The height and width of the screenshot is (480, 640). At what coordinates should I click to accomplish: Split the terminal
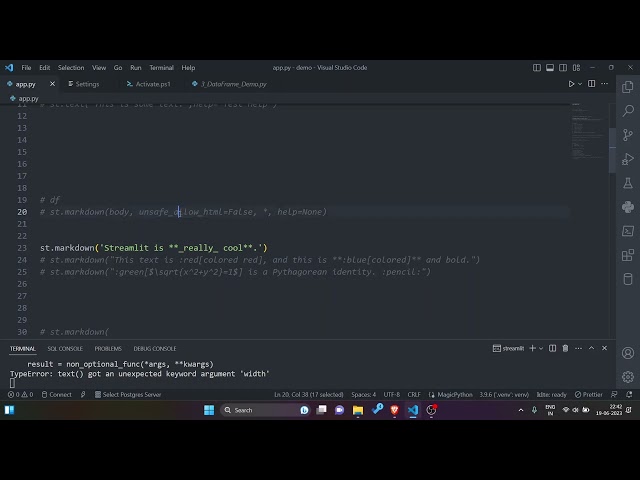pyautogui.click(x=552, y=348)
